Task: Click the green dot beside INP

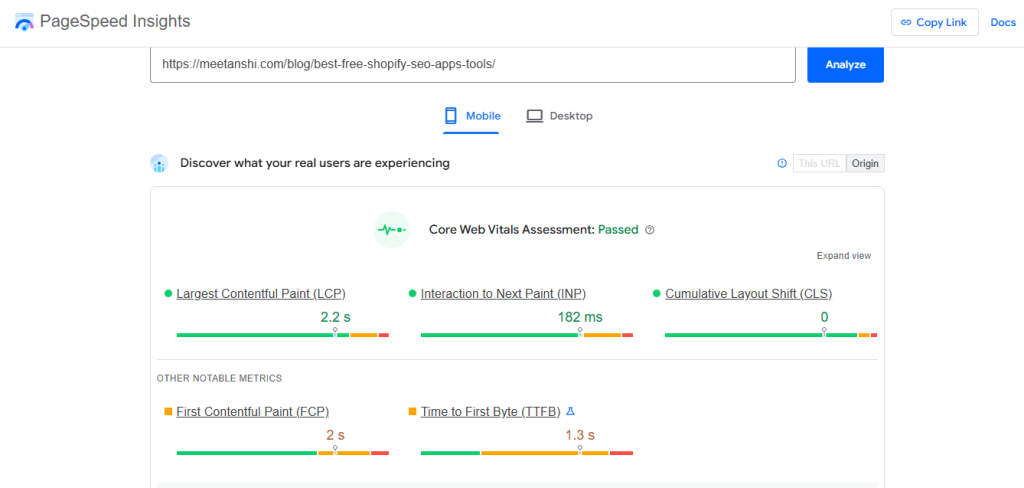Action: tap(412, 294)
